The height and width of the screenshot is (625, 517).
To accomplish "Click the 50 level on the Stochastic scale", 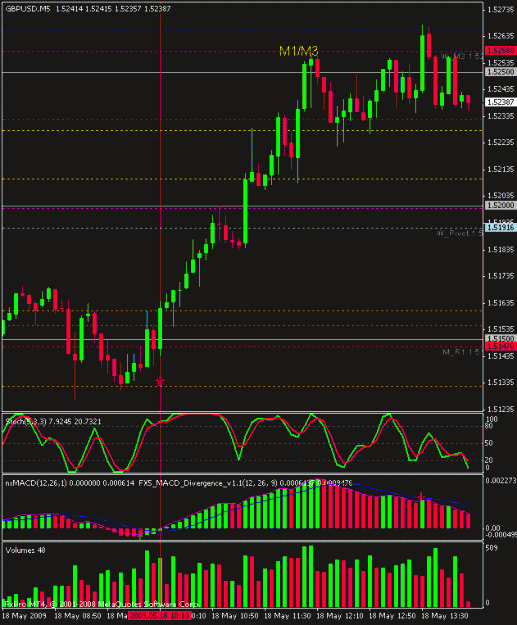I will click(x=489, y=443).
